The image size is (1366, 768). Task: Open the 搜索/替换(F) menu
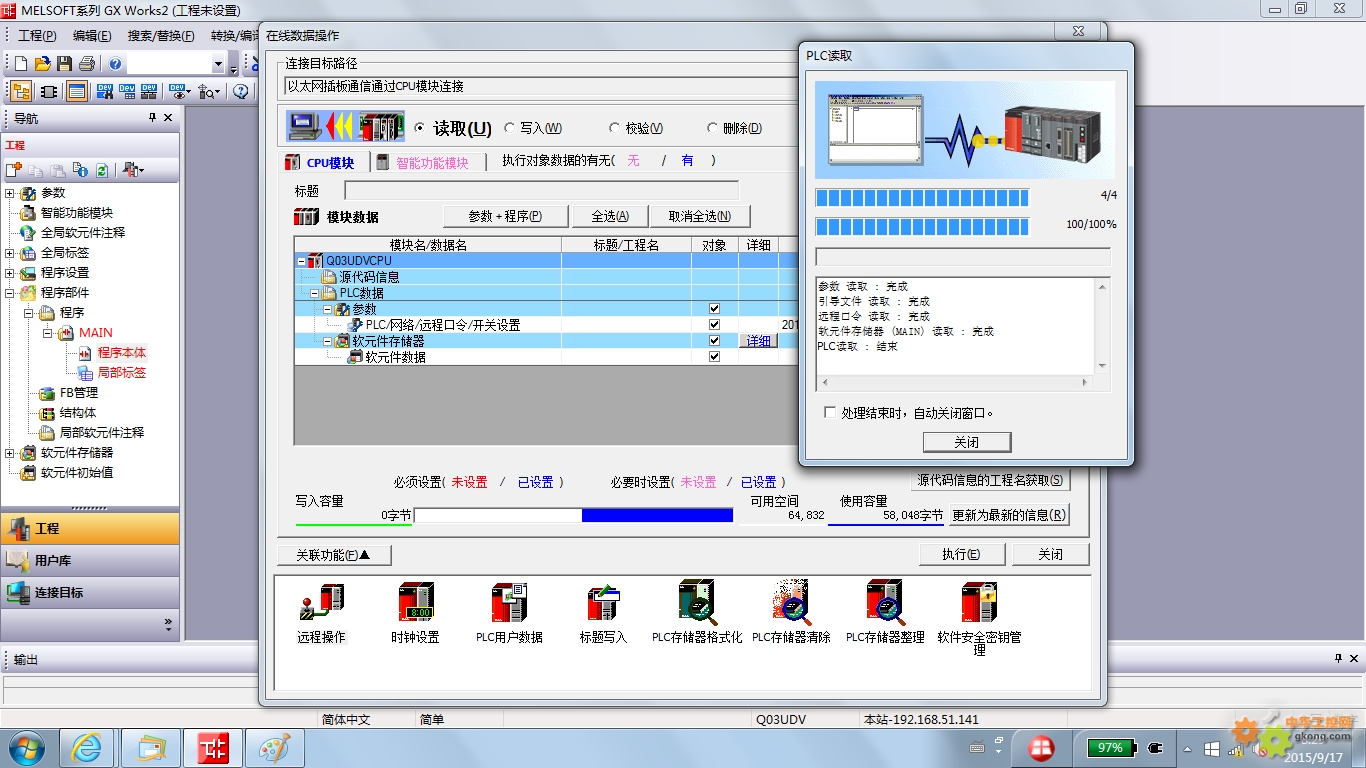[x=161, y=36]
